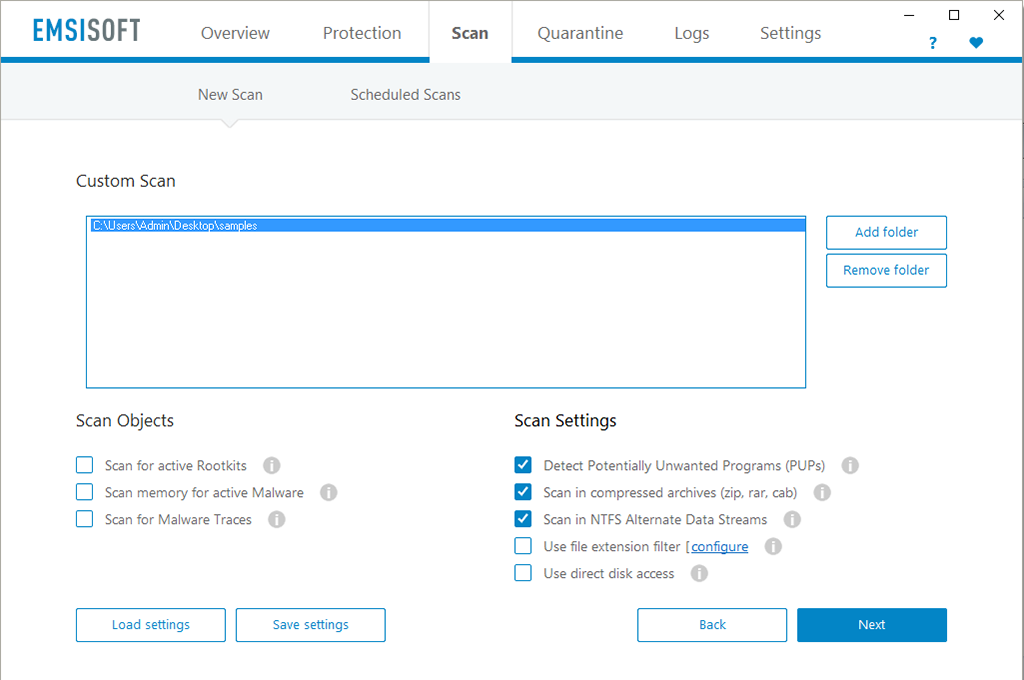The width and height of the screenshot is (1024, 680).
Task: Tick Scan memory for active Malware checkbox
Action: (x=85, y=492)
